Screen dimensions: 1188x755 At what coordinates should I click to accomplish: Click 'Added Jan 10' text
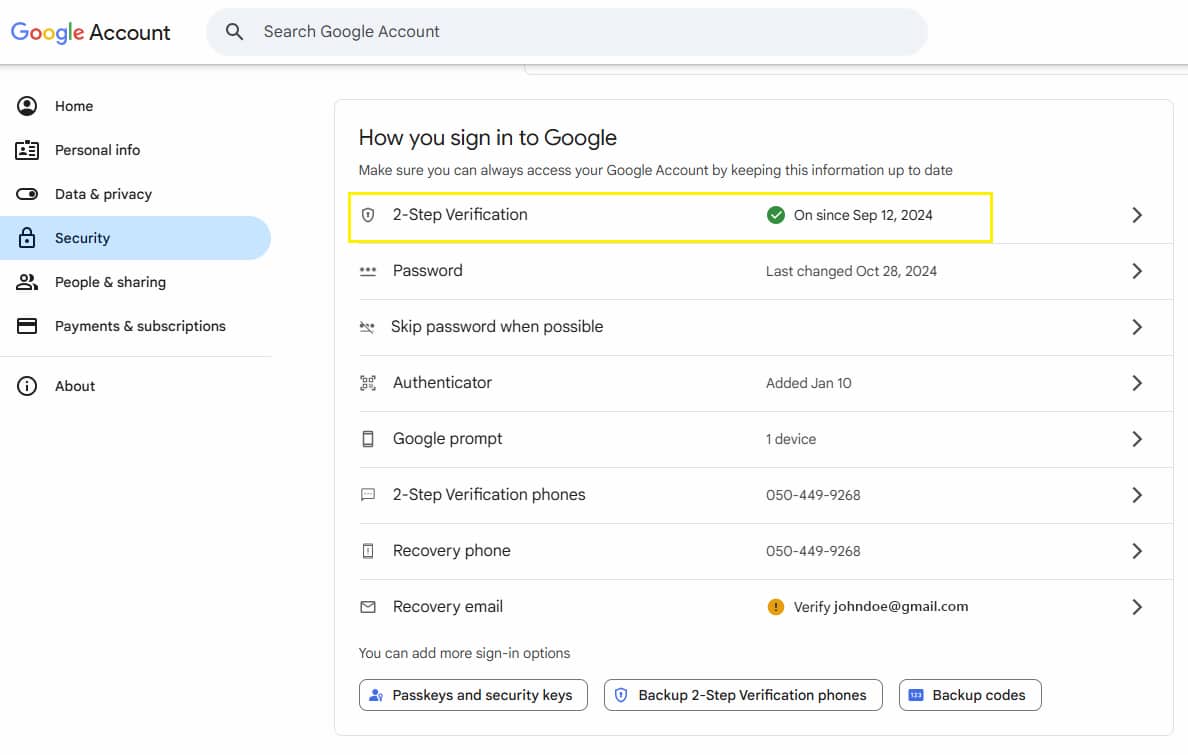click(808, 383)
